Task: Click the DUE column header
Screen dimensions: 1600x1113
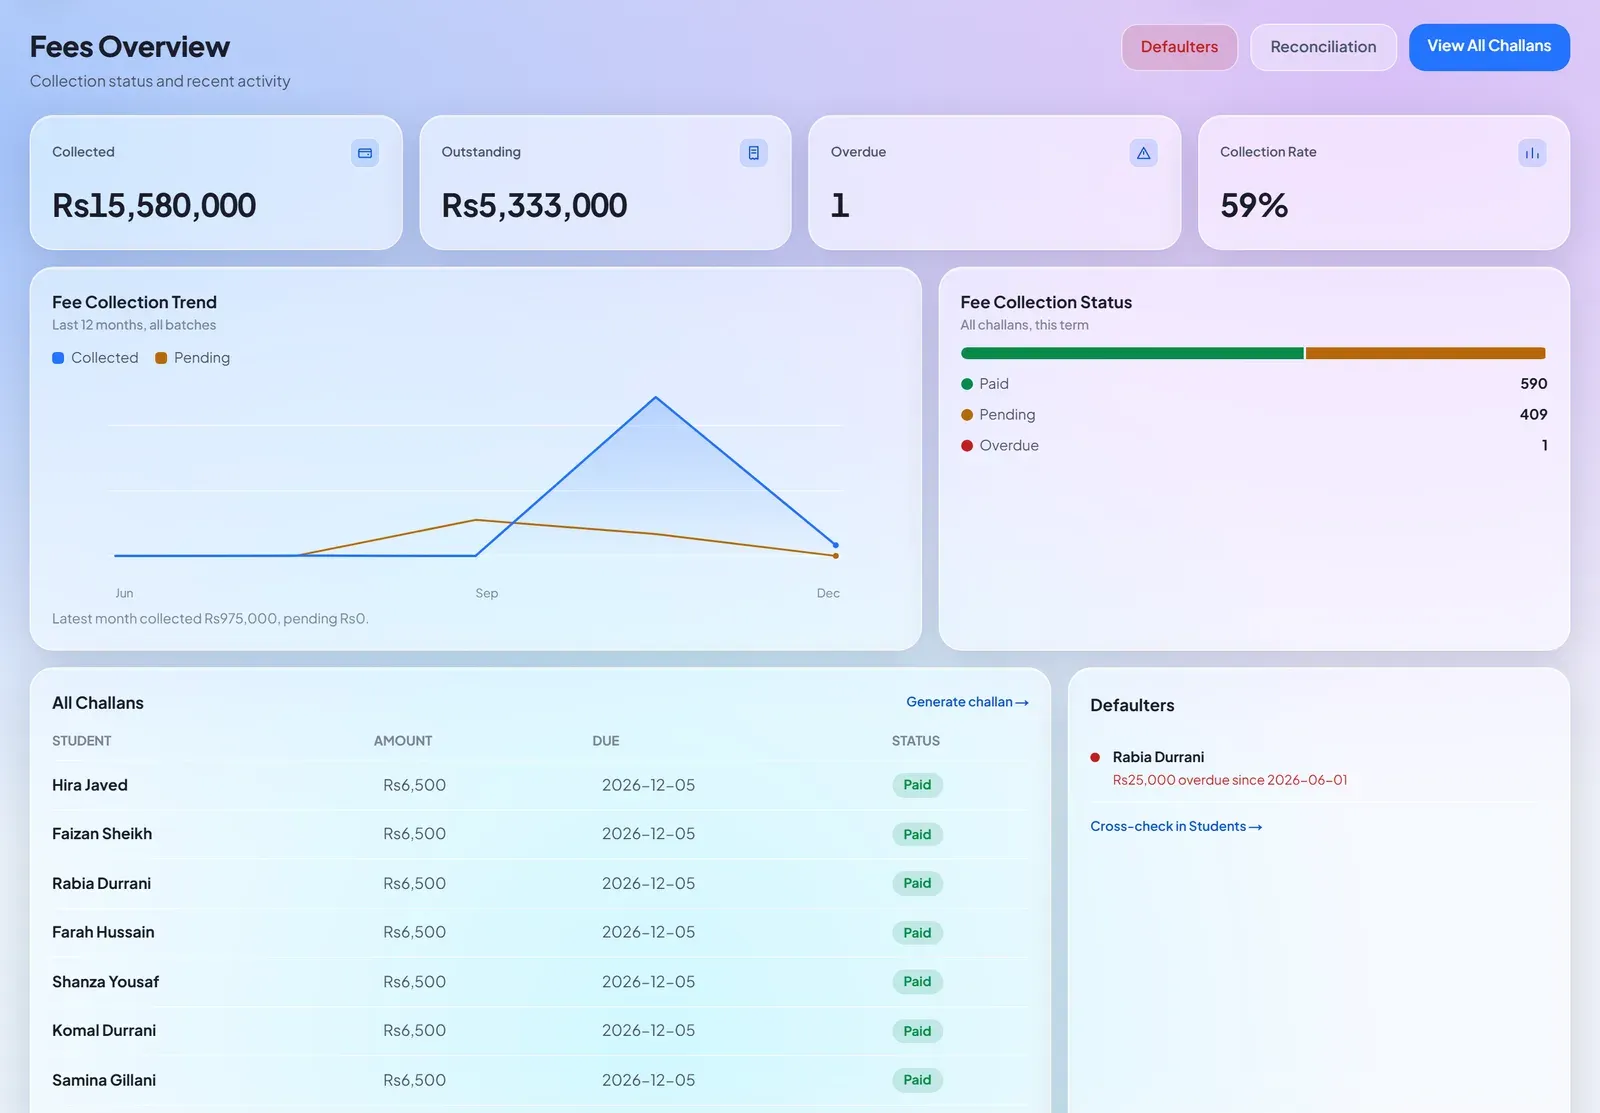Action: (x=606, y=741)
